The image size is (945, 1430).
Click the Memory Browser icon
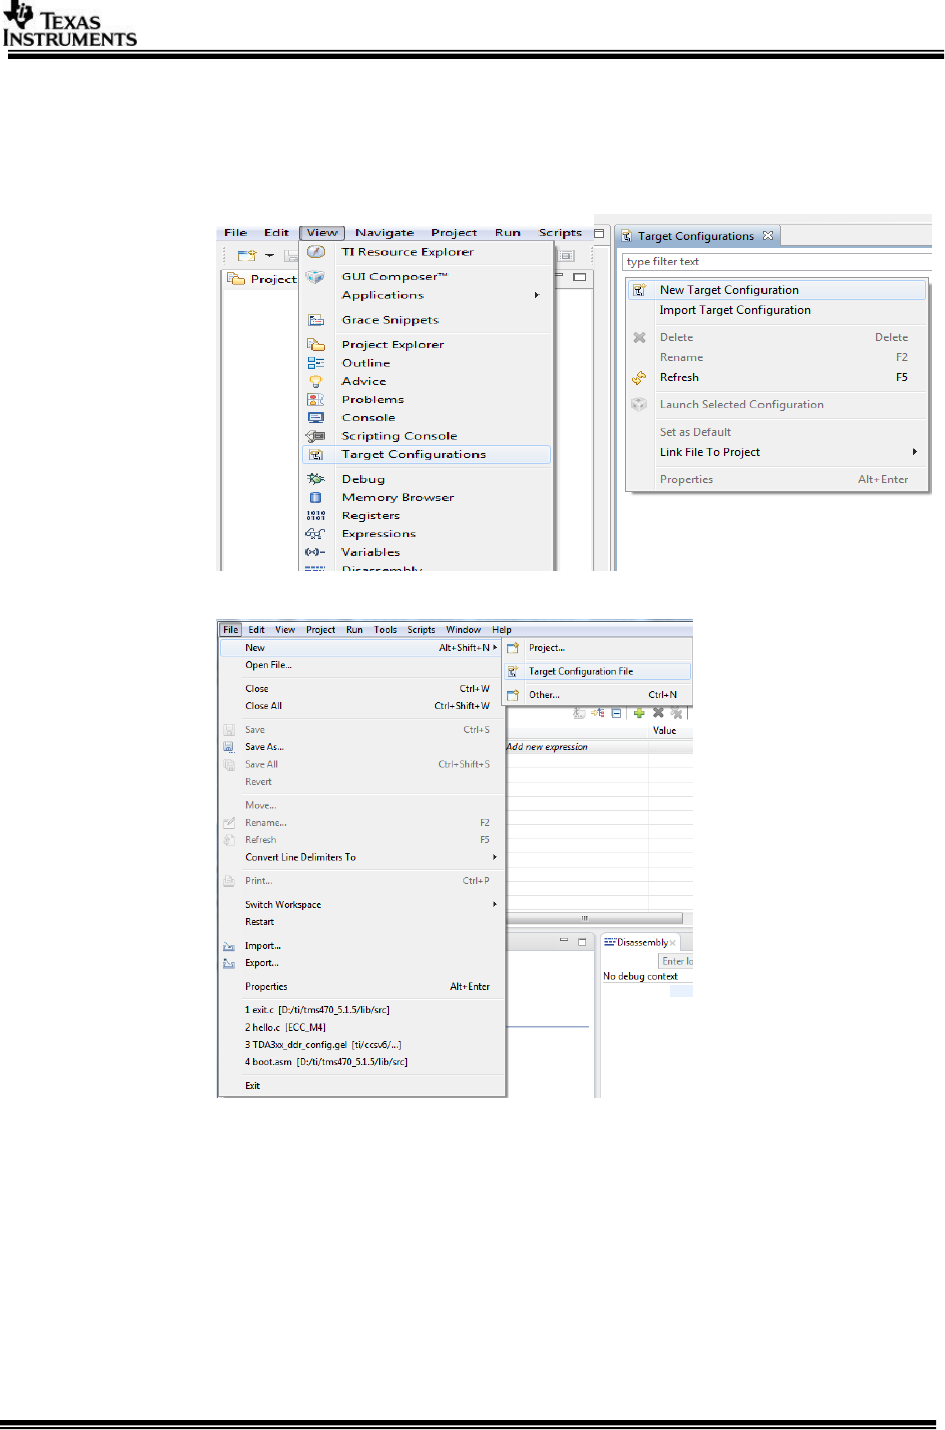[x=316, y=497]
